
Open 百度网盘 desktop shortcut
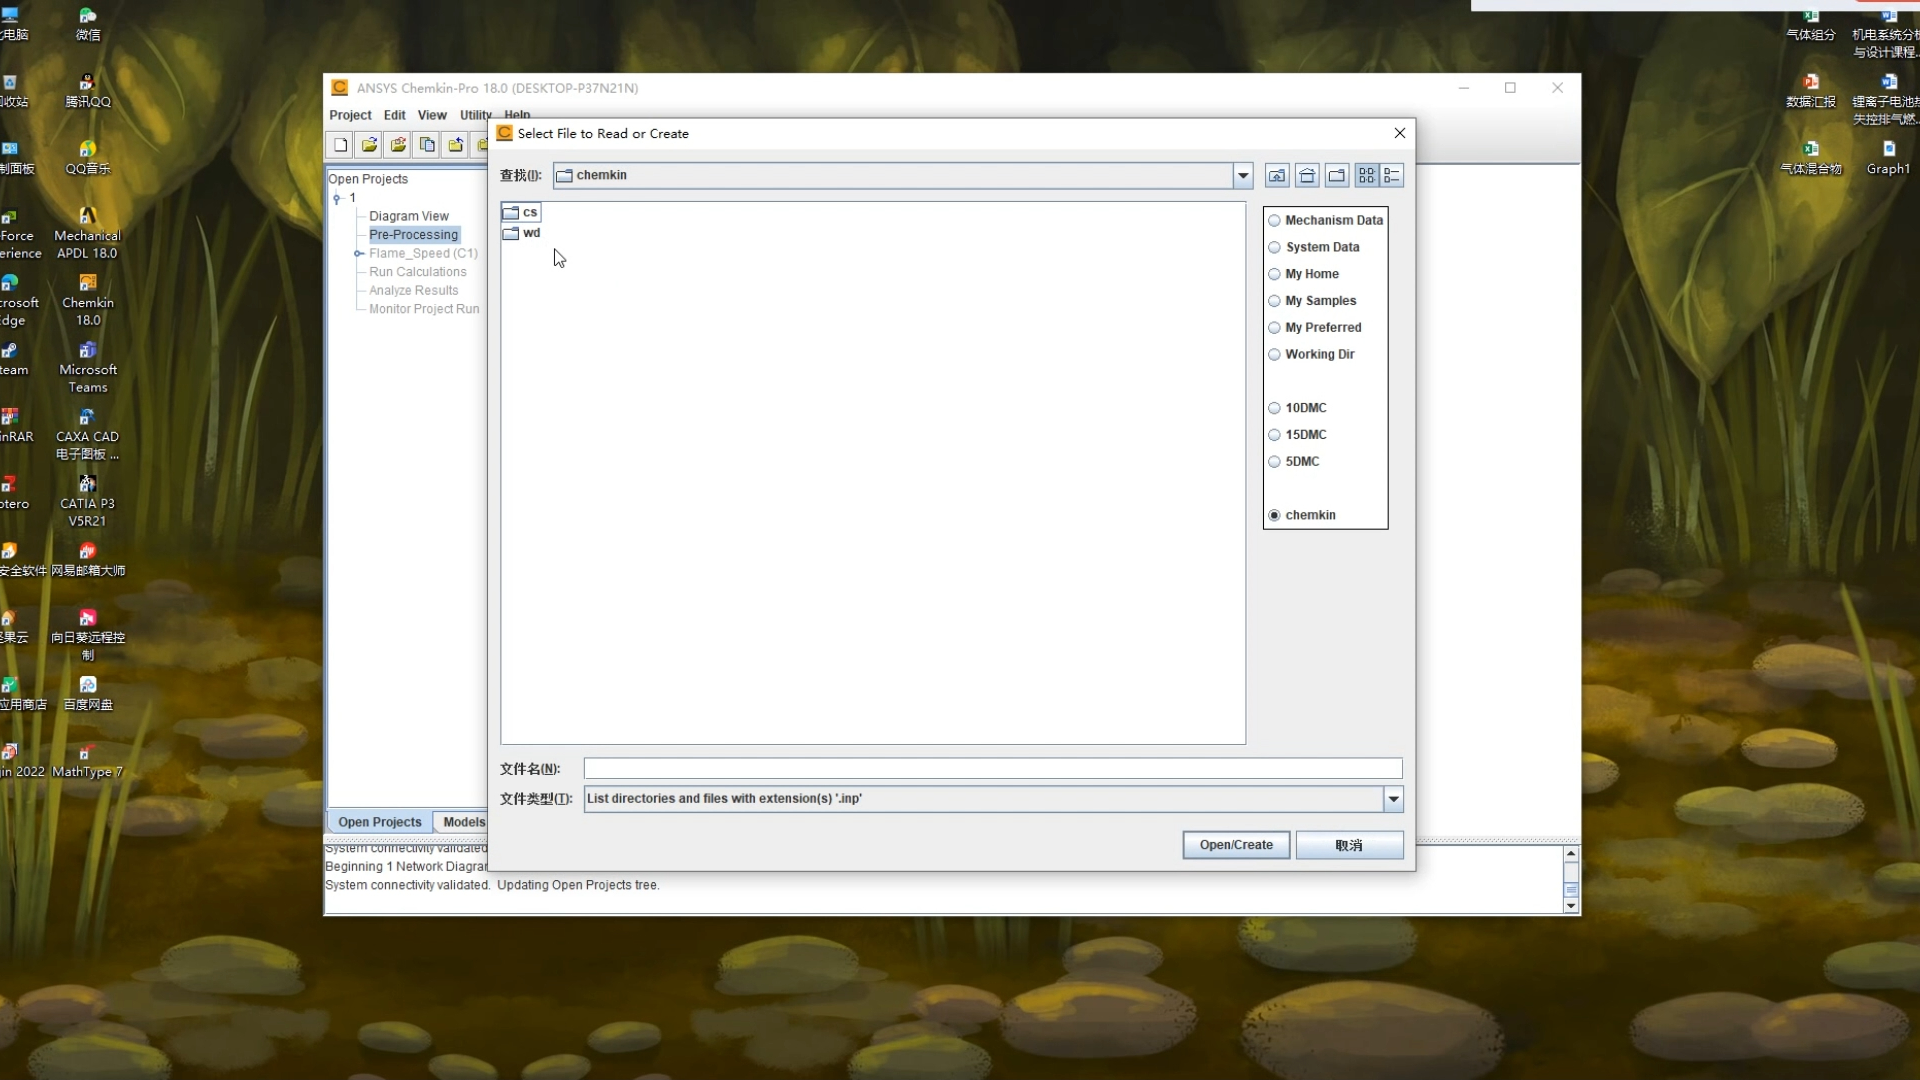(88, 694)
